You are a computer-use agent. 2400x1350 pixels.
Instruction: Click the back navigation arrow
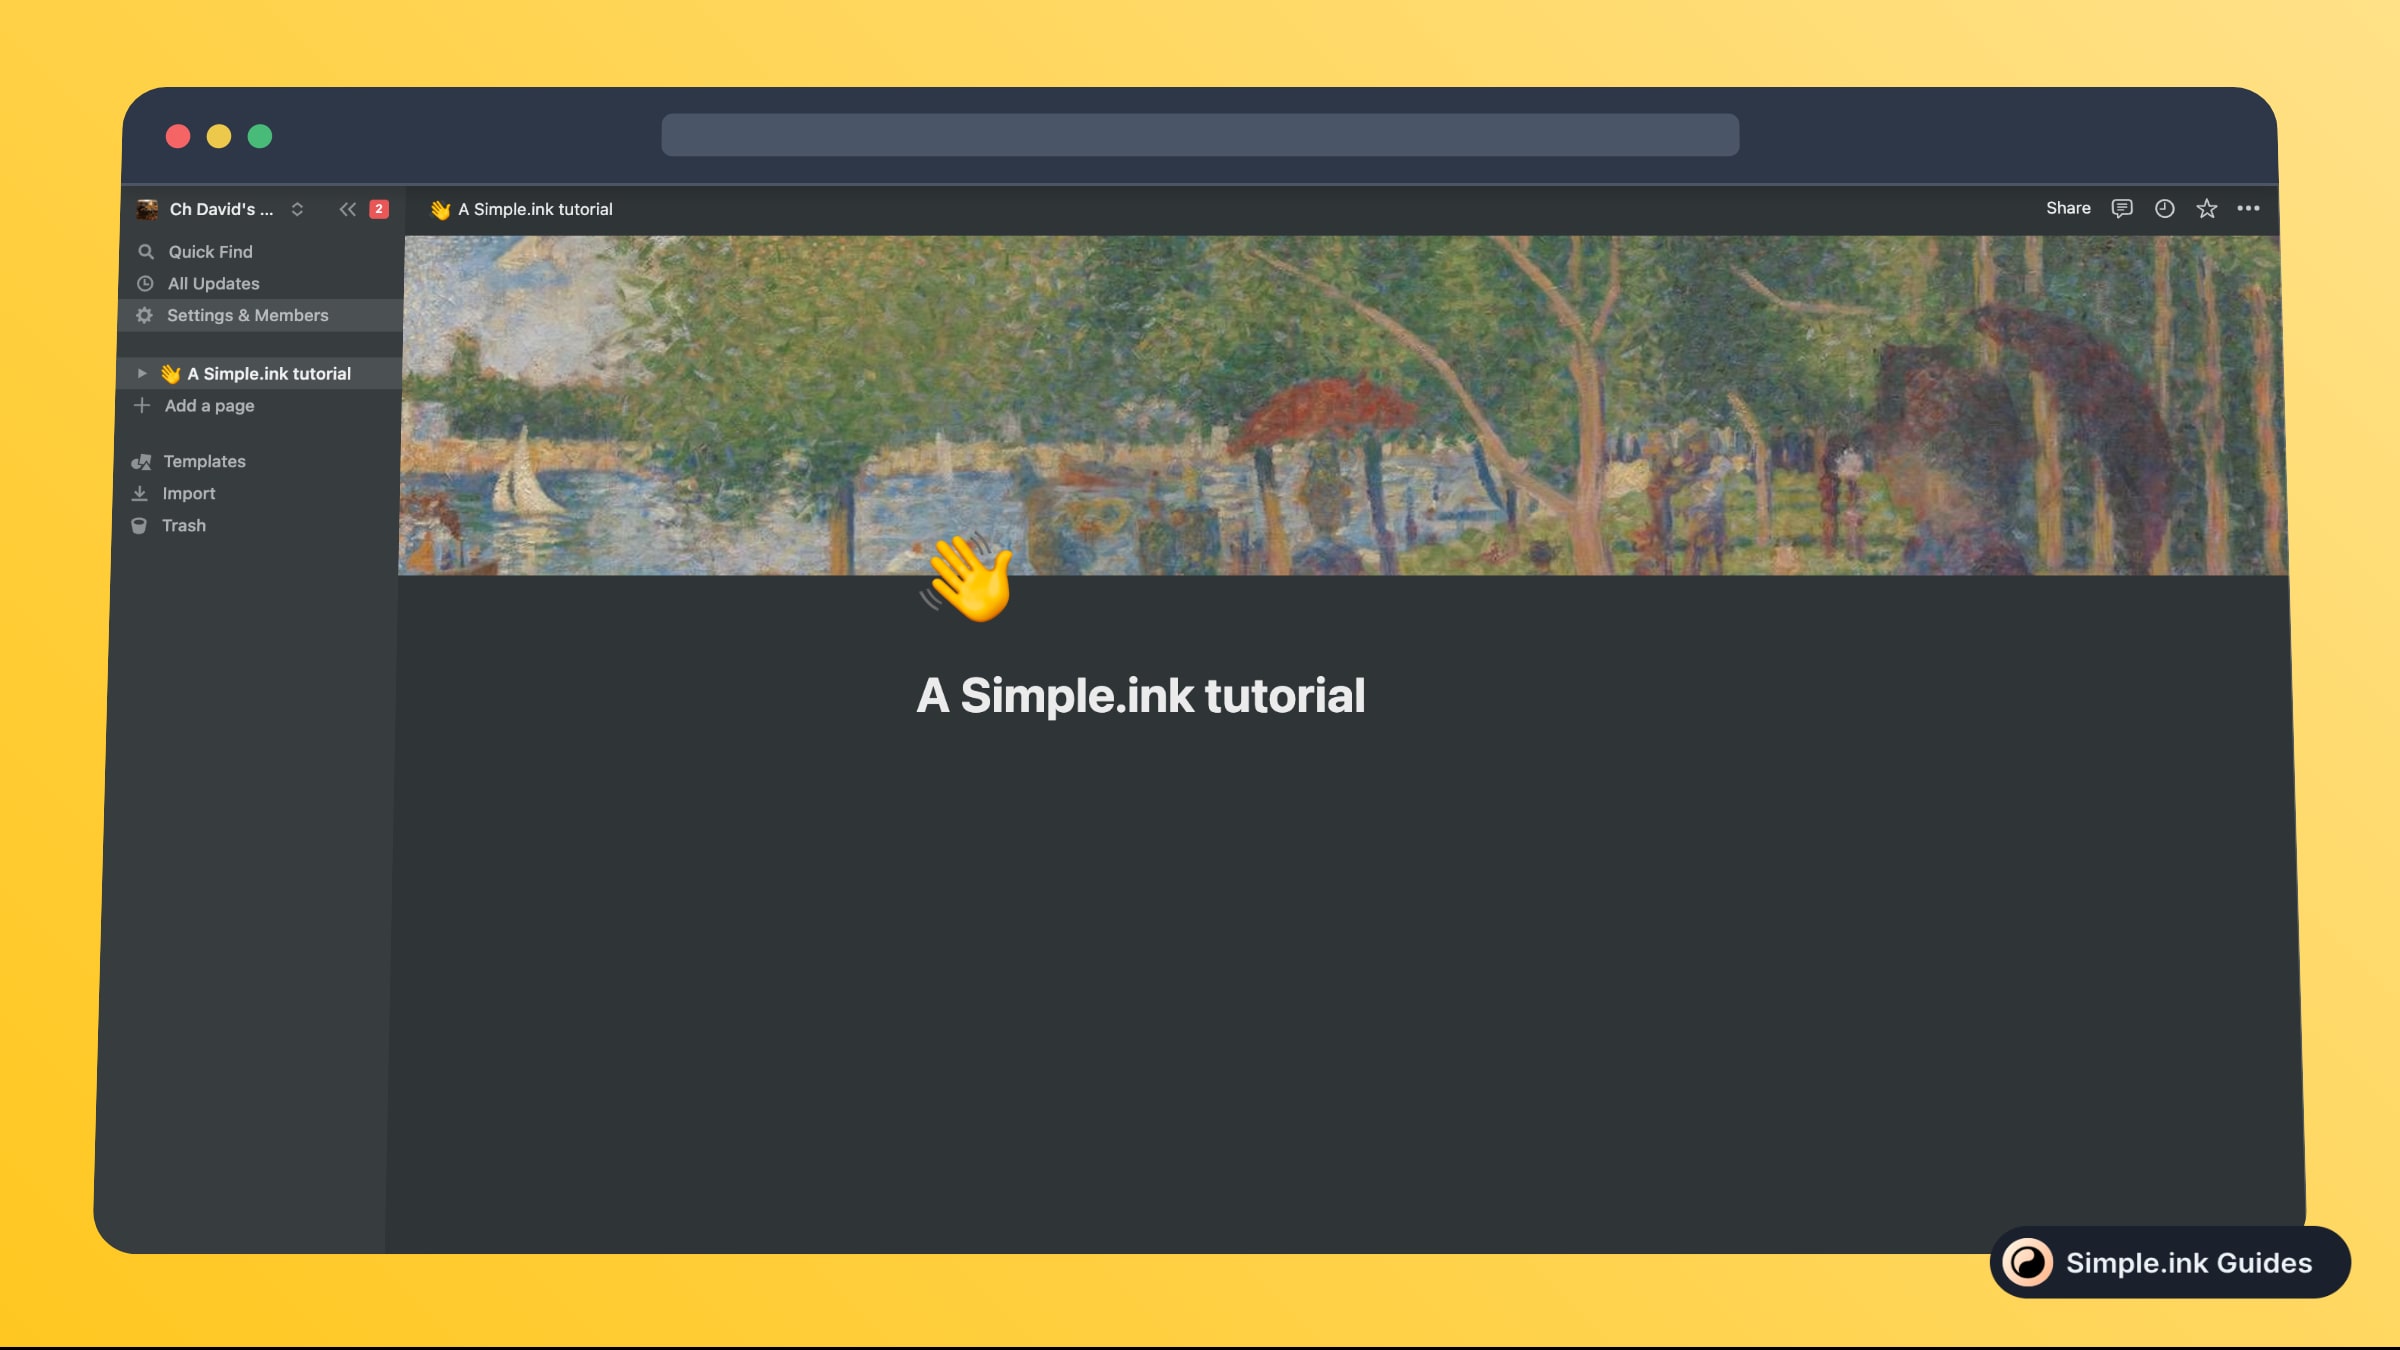pyautogui.click(x=345, y=209)
